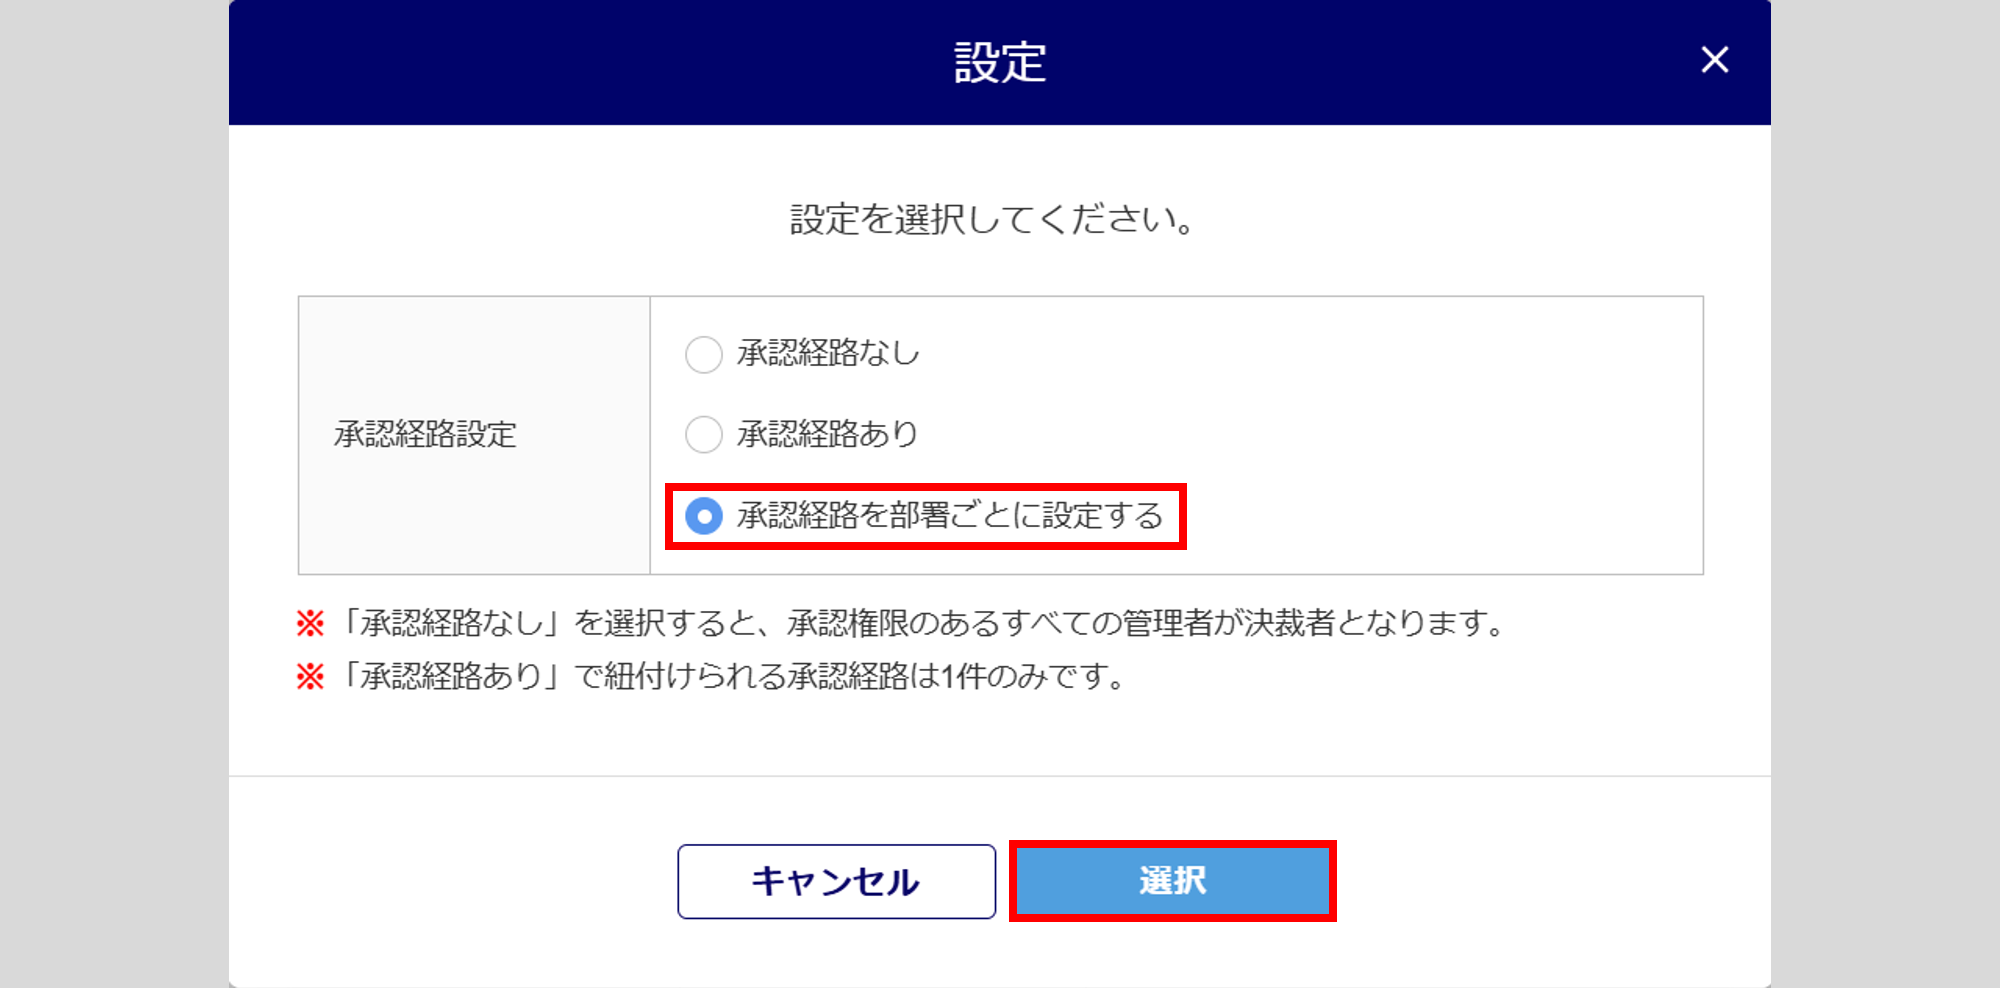Confirm with the blue 選択 button
This screenshot has height=988, width=2000.
pos(1172,881)
